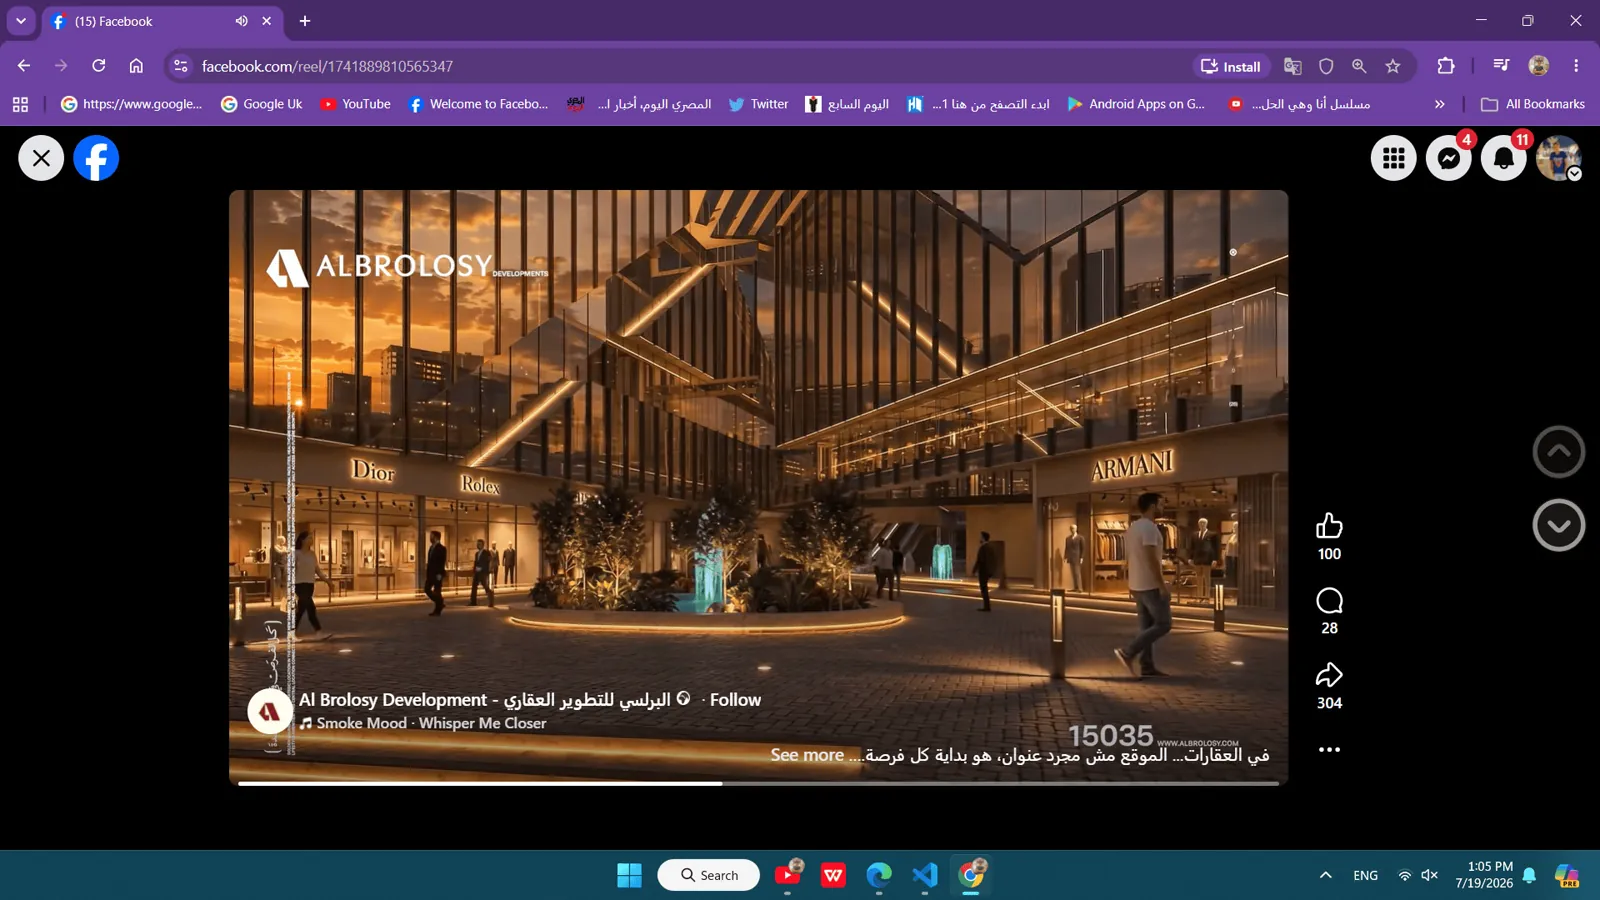
Task: Open the Smoke Mood audio track link
Action: tap(432, 723)
